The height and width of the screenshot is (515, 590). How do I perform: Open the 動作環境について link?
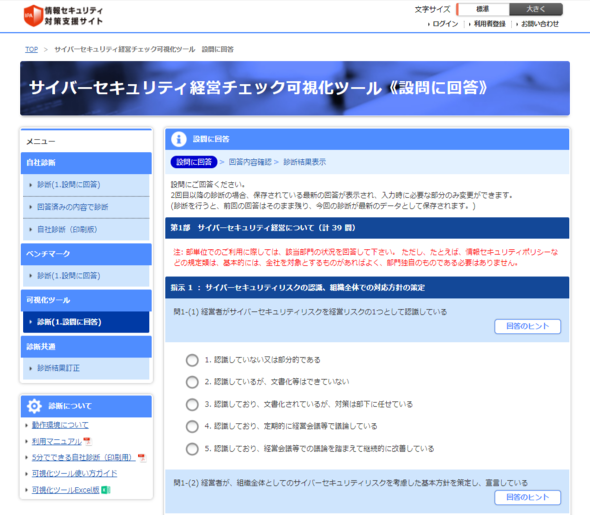pyautogui.click(x=60, y=425)
